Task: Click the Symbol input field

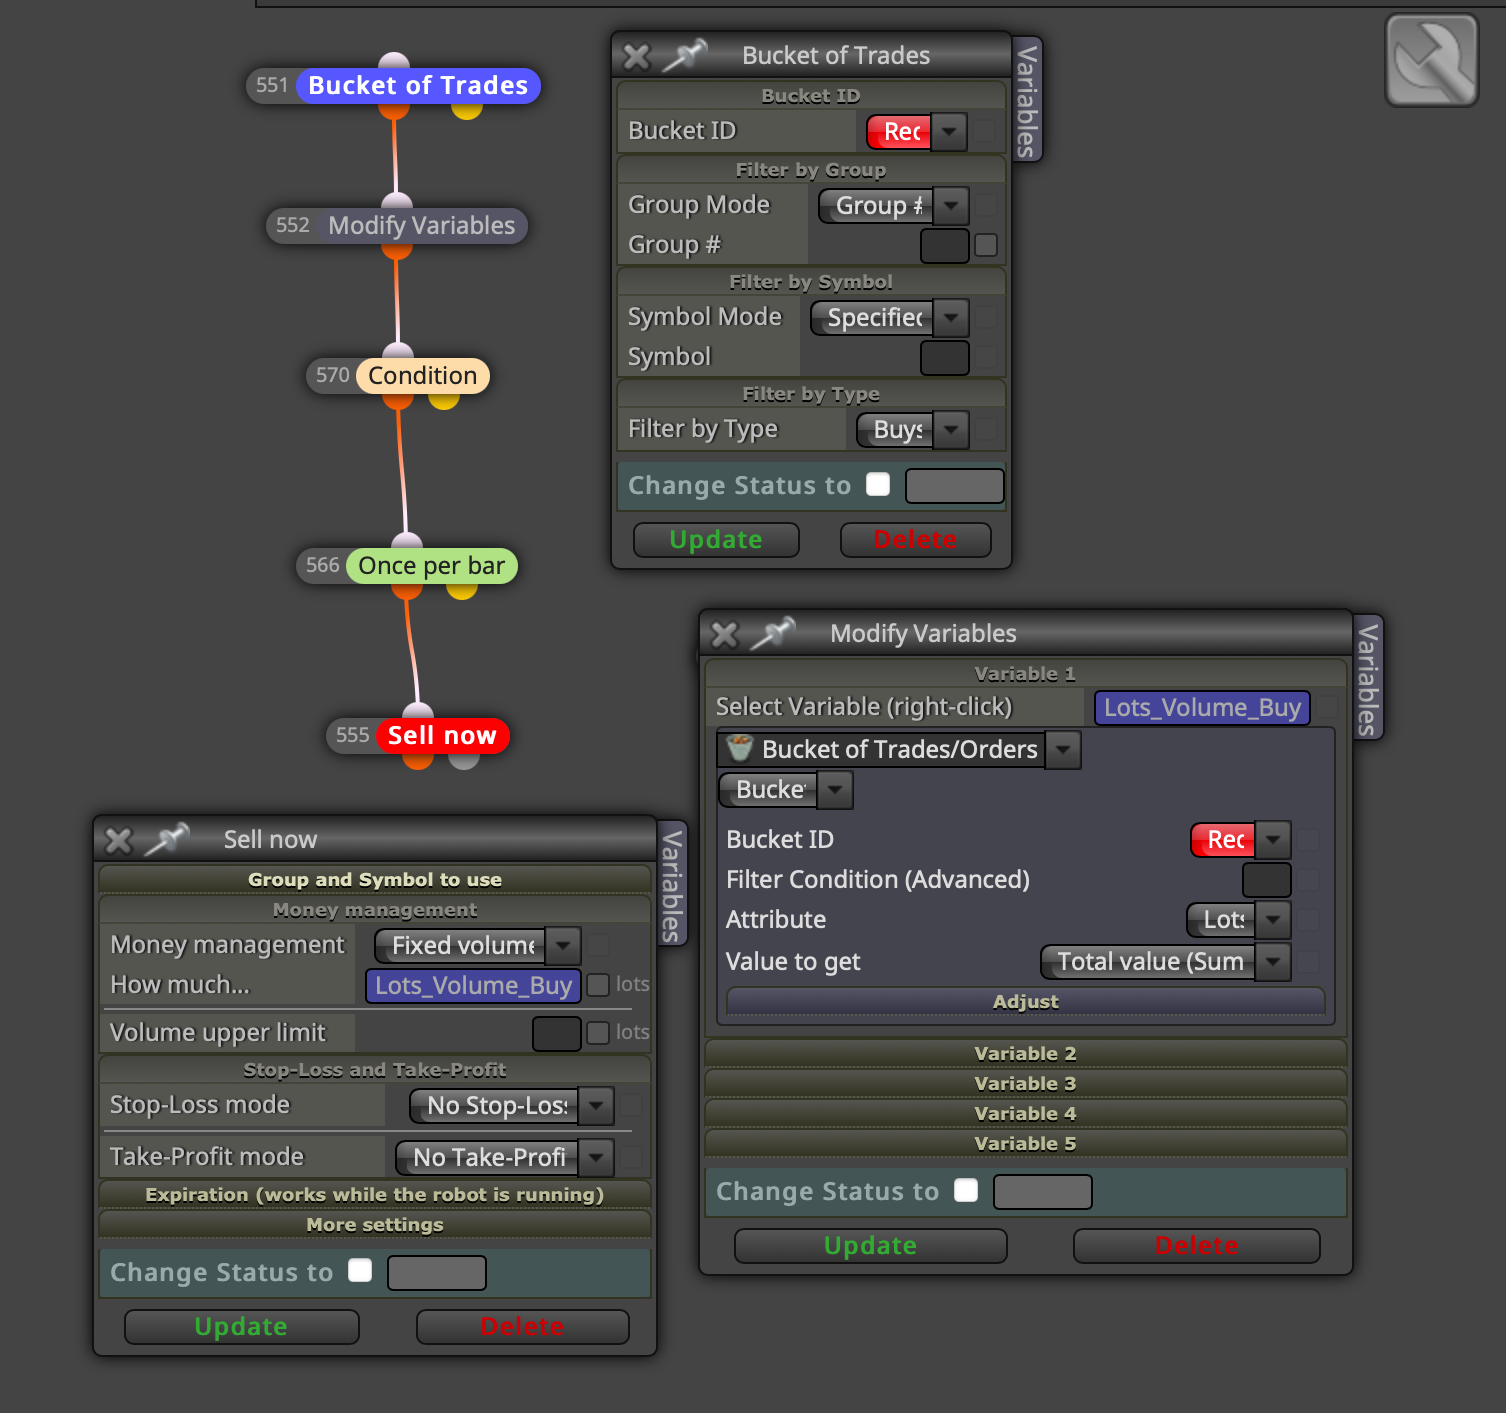Action: click(945, 357)
